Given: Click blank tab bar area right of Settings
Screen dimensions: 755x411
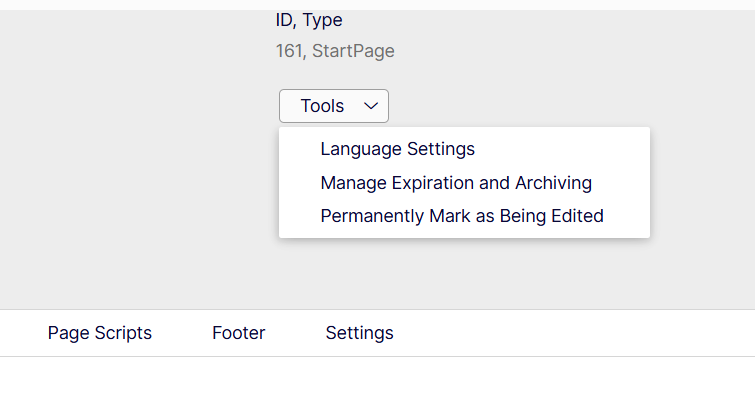Looking at the screenshot, I should pos(580,333).
